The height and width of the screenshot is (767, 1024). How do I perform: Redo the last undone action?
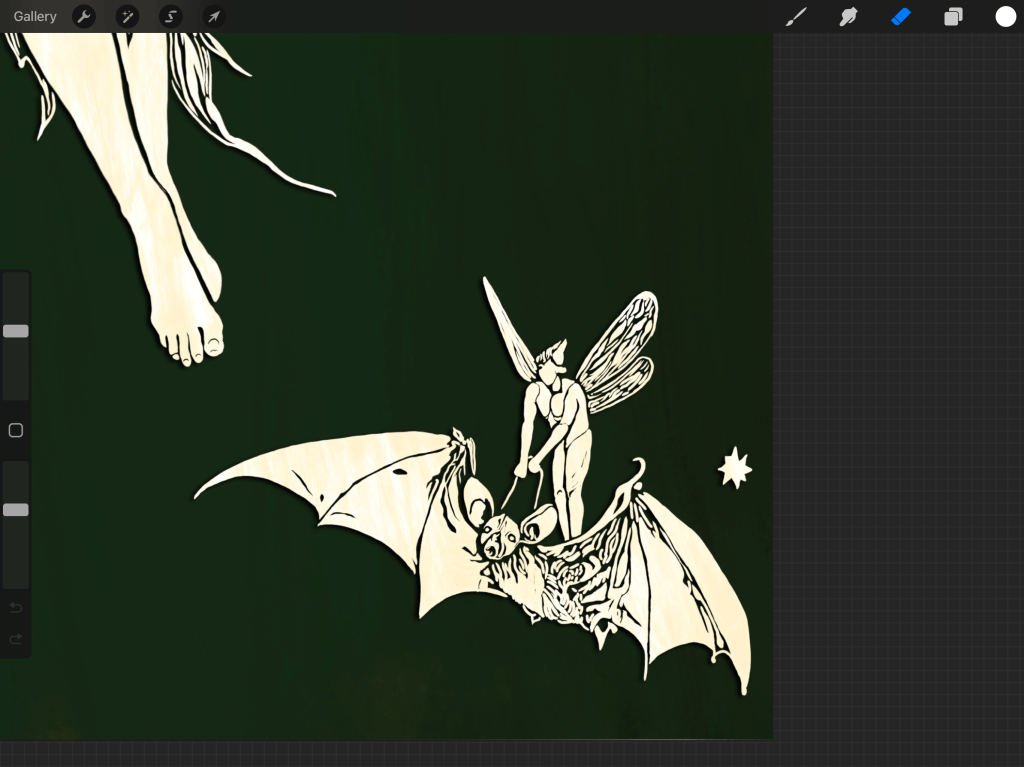coord(16,639)
